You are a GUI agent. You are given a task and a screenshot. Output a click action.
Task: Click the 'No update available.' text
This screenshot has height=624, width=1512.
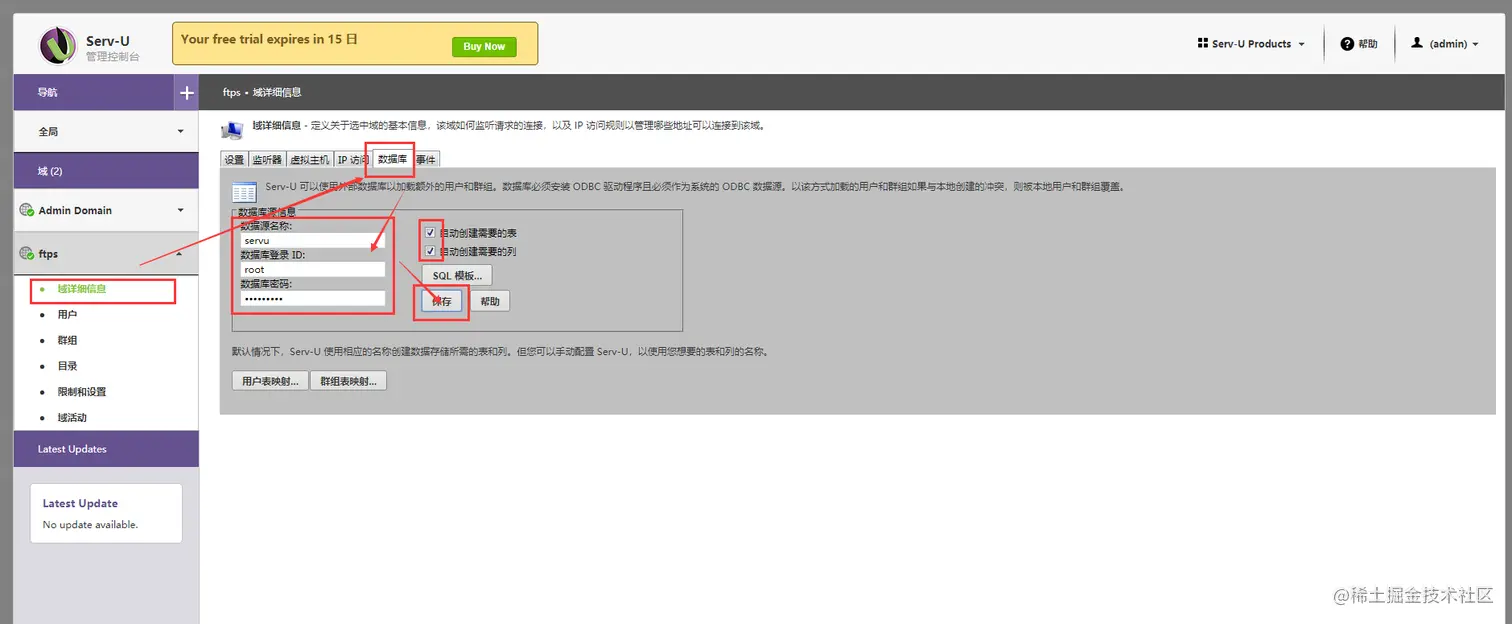[90, 525]
